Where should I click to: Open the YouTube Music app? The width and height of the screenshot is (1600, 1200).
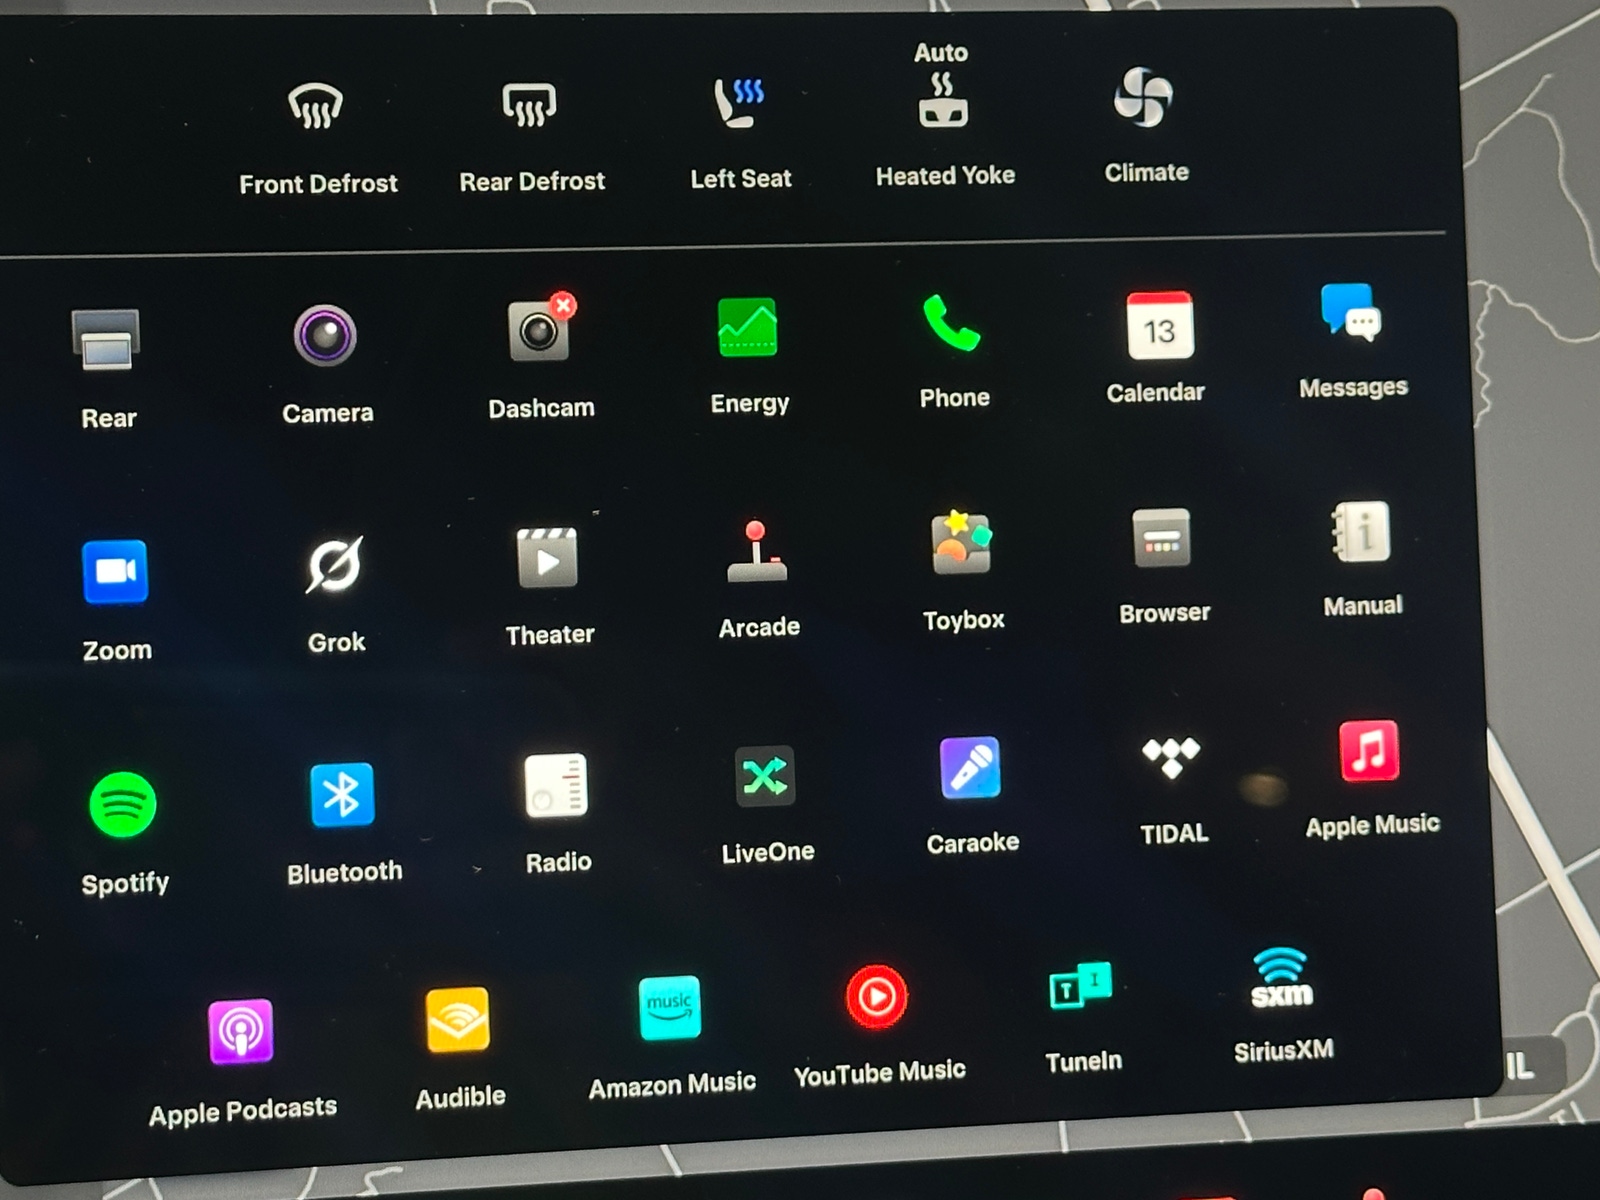pos(877,997)
